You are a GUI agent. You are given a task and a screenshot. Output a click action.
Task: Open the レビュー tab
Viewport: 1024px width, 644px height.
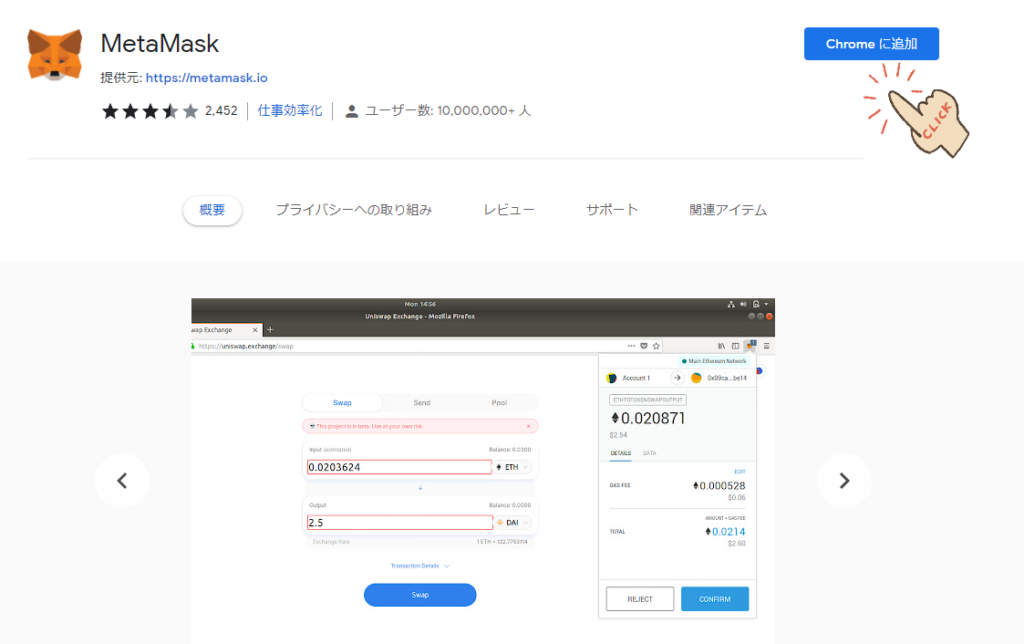coord(509,210)
